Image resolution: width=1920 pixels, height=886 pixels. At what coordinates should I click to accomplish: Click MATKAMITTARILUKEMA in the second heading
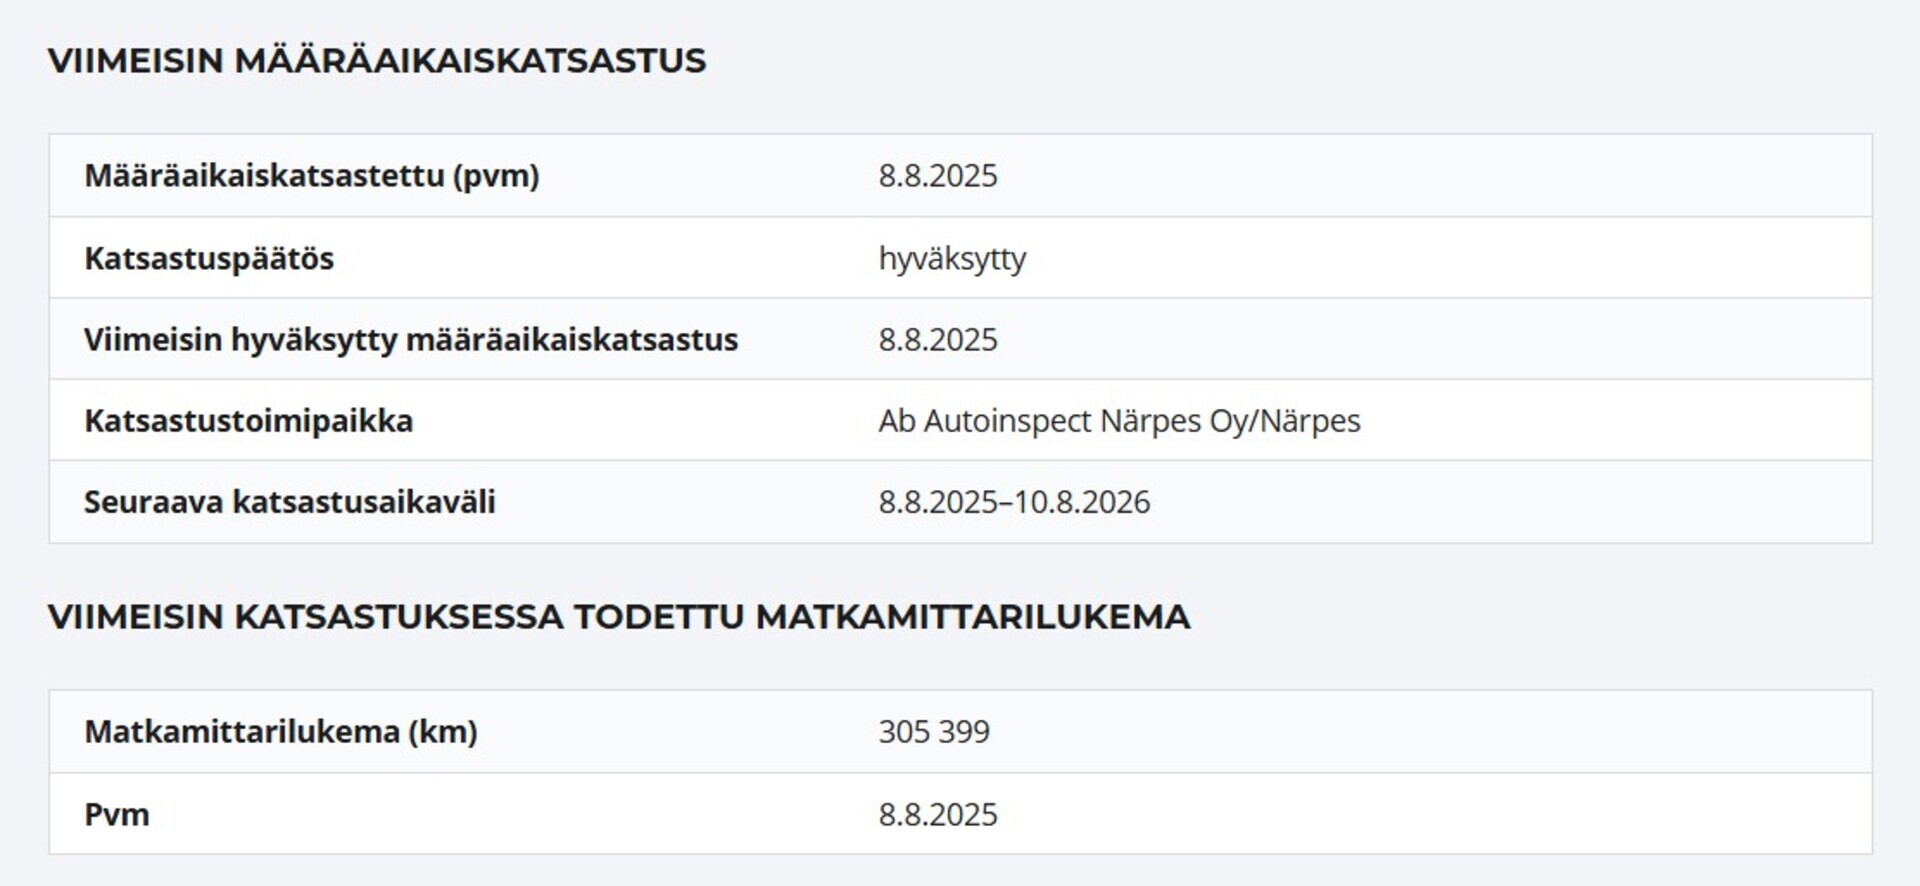(972, 617)
